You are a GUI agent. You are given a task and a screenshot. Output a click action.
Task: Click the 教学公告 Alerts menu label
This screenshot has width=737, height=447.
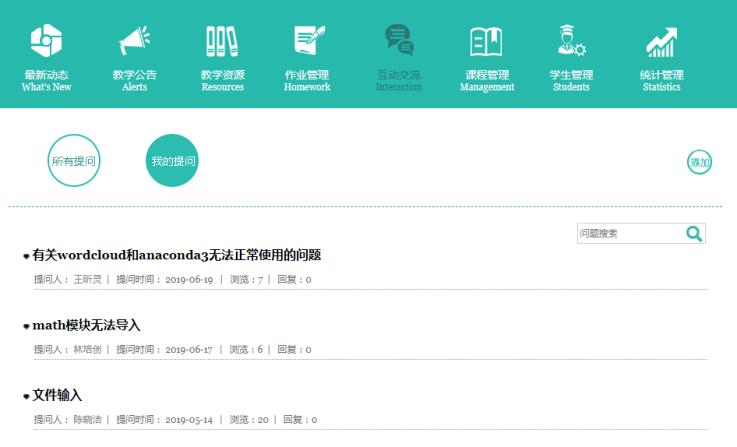click(x=134, y=80)
